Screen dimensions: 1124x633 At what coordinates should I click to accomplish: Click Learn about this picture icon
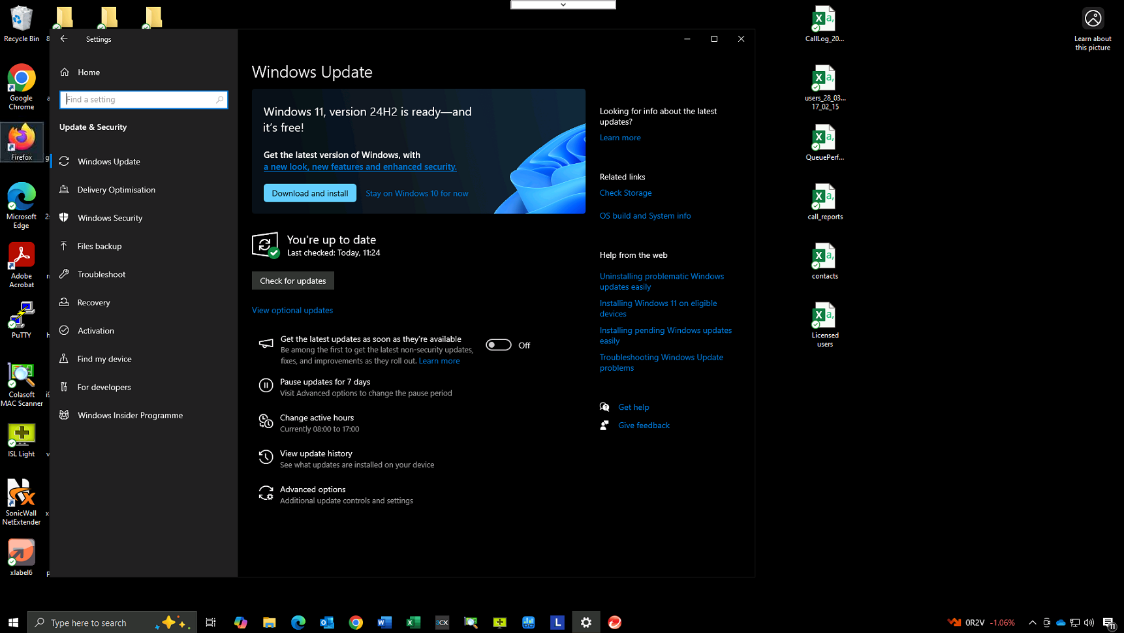1092,29
